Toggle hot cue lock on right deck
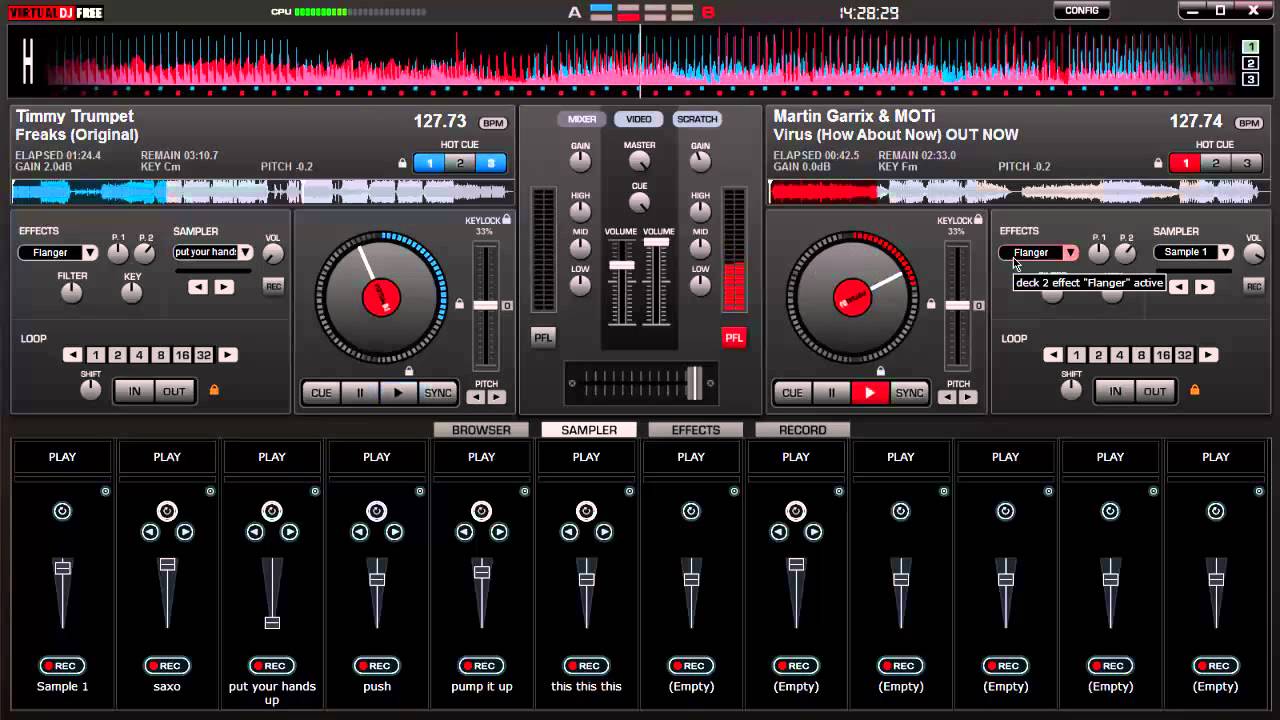 1159,163
